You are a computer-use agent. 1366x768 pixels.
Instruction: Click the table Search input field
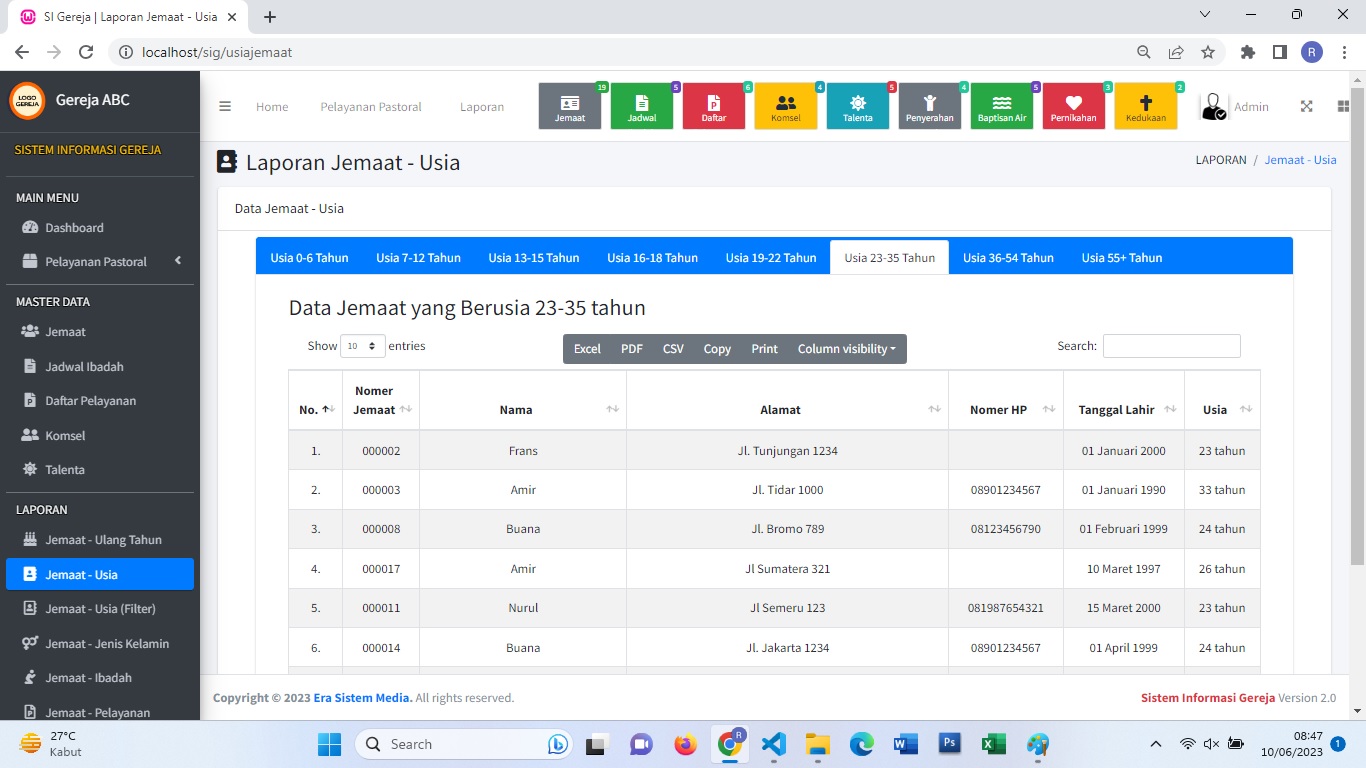tap(1171, 346)
